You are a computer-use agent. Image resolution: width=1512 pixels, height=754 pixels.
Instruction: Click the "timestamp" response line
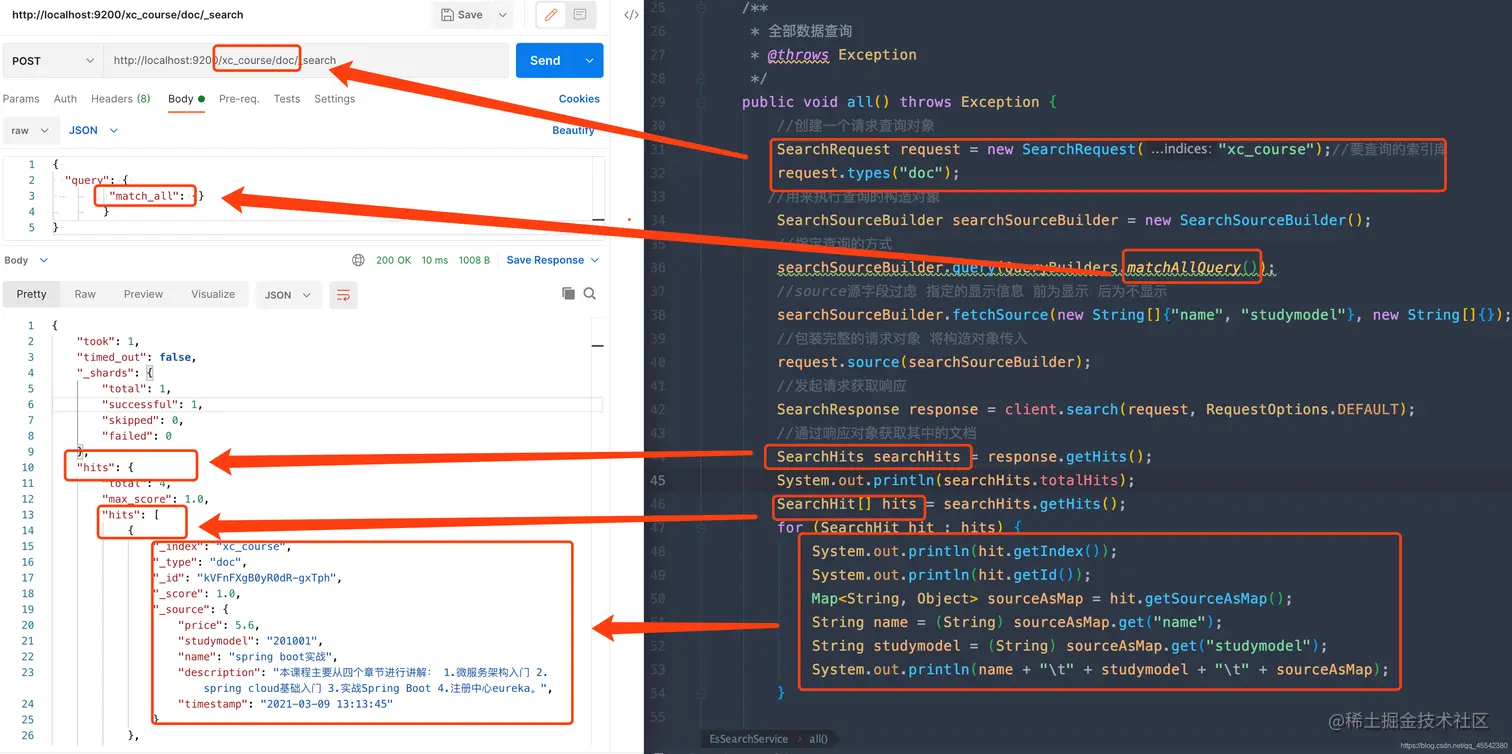coord(285,704)
